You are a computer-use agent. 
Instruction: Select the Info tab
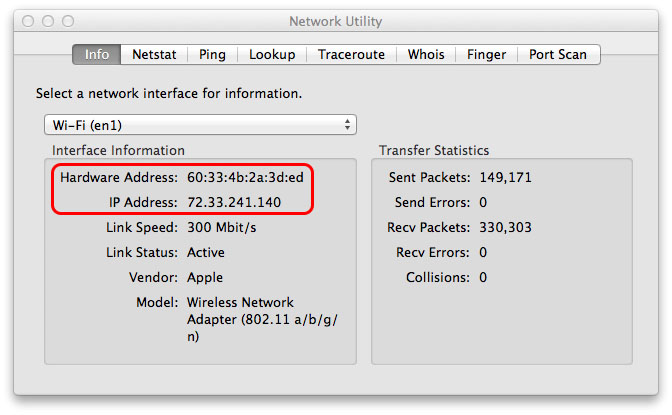point(97,54)
